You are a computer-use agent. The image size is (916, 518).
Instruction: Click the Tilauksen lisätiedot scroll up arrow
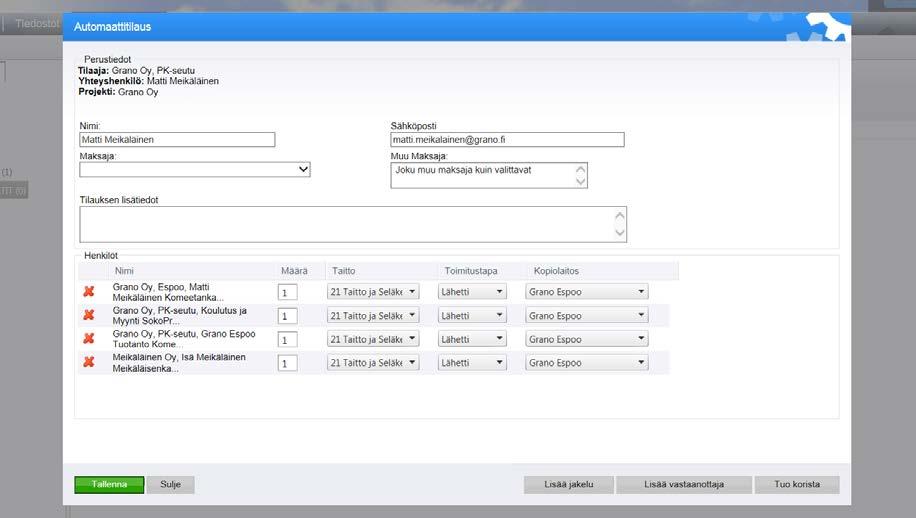(x=620, y=215)
